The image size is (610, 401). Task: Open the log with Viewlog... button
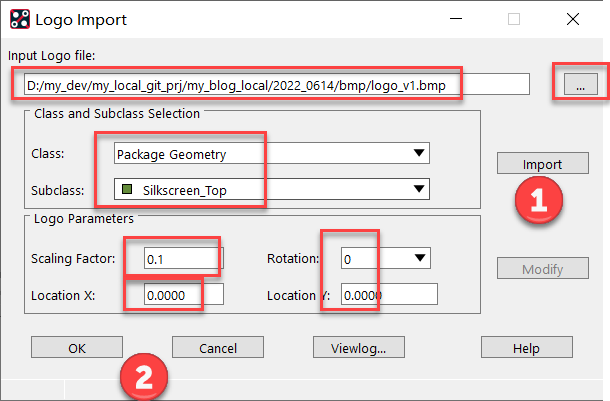(358, 348)
